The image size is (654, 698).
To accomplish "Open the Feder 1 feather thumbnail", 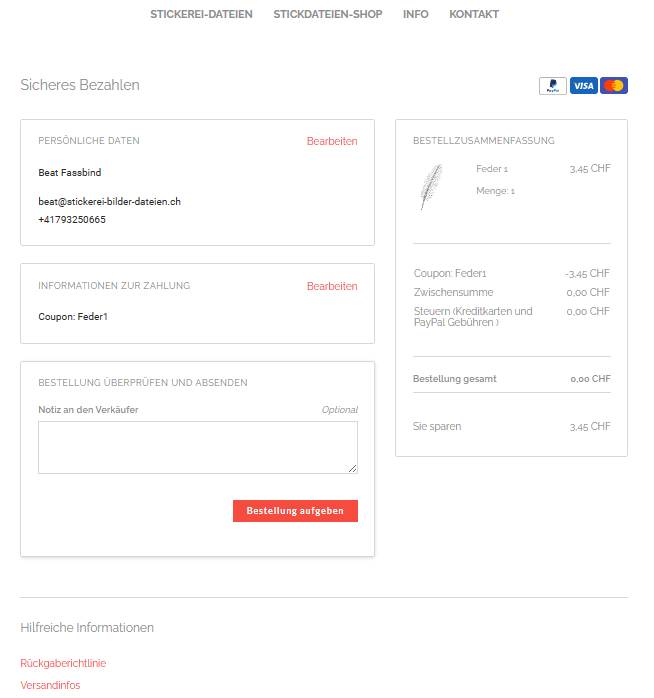I will 431,187.
